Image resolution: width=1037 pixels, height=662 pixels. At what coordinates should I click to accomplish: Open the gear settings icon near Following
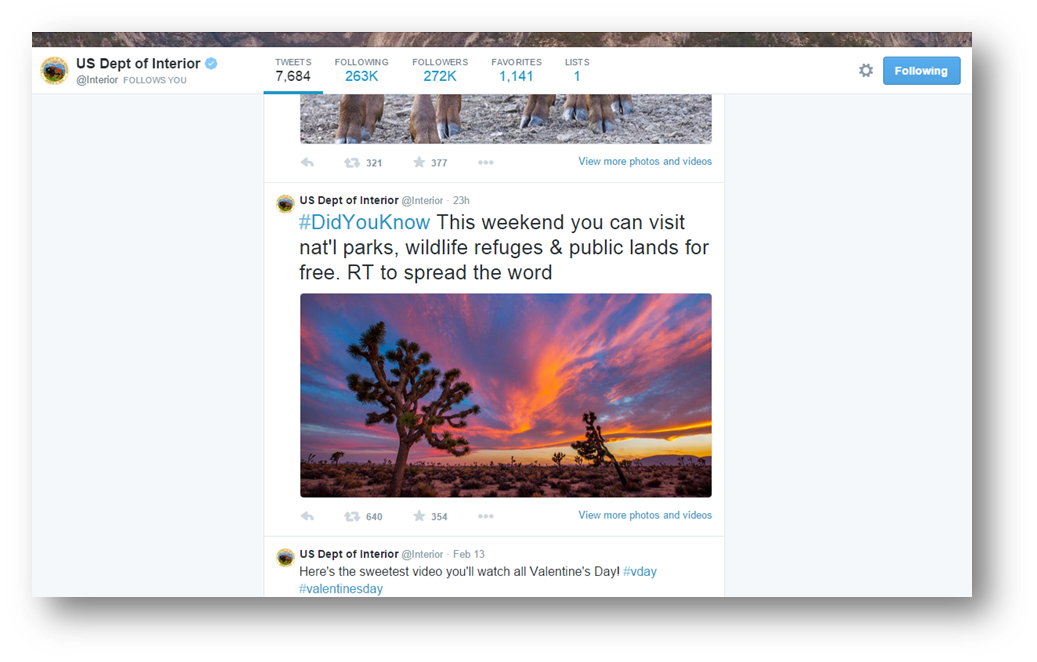(866, 70)
